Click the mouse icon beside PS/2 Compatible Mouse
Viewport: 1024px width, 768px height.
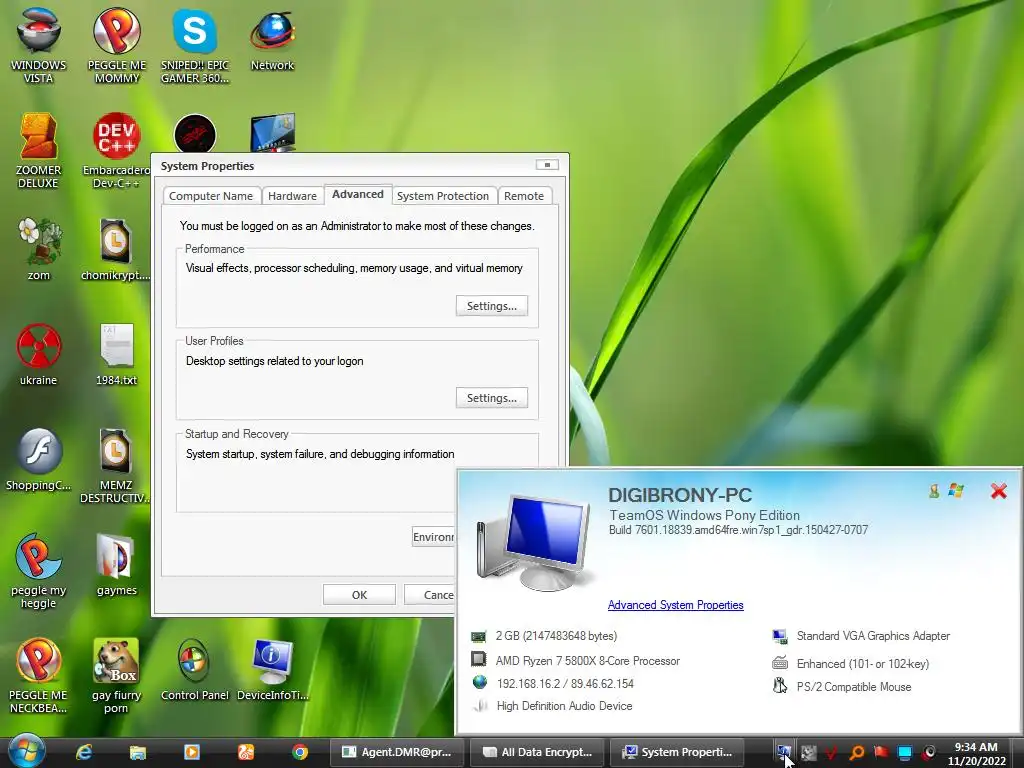[780, 686]
